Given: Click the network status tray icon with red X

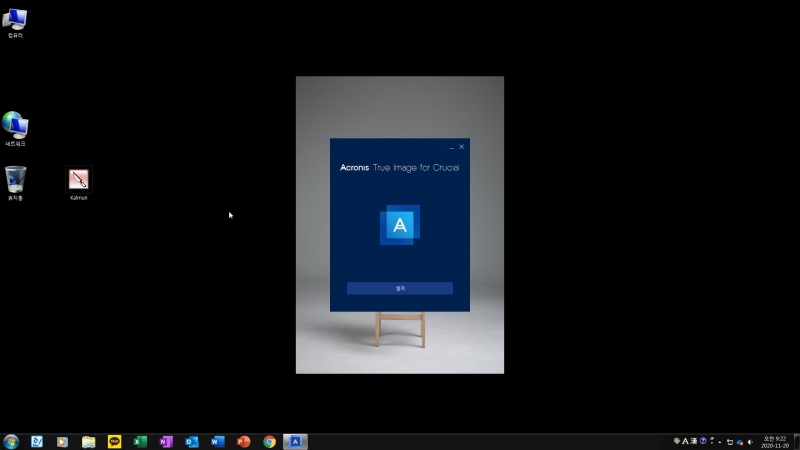Looking at the screenshot, I should (740, 442).
